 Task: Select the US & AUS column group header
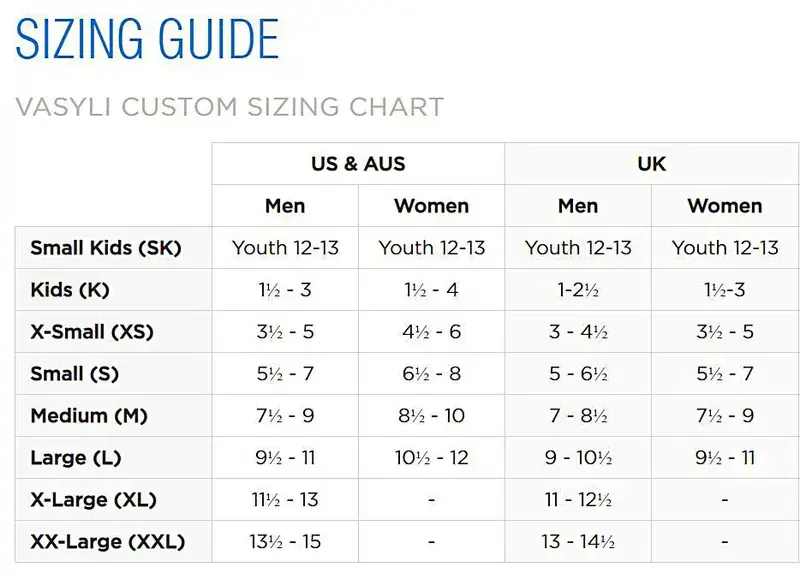pyautogui.click(x=358, y=164)
